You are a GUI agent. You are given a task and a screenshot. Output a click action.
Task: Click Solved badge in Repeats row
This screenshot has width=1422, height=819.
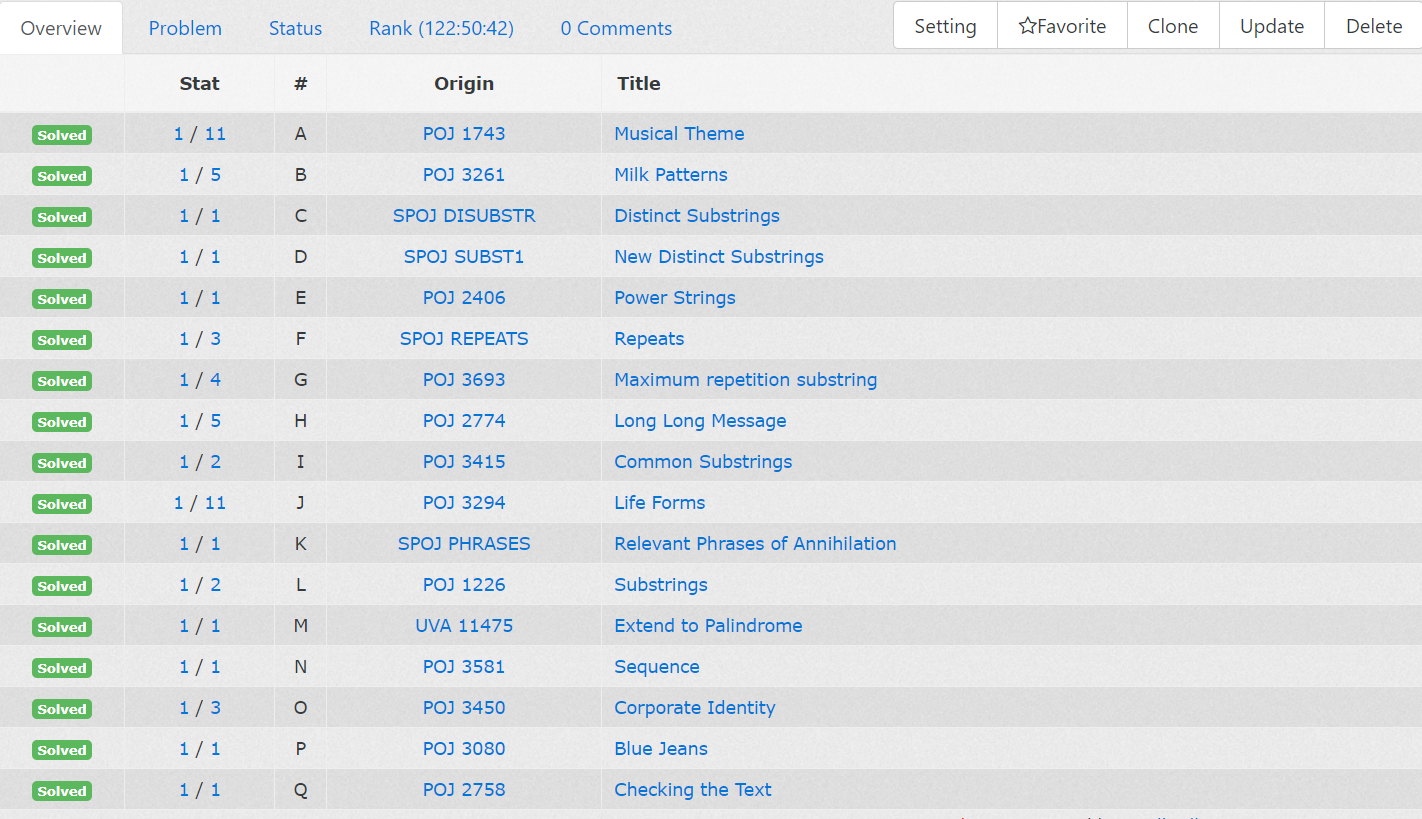click(x=62, y=340)
